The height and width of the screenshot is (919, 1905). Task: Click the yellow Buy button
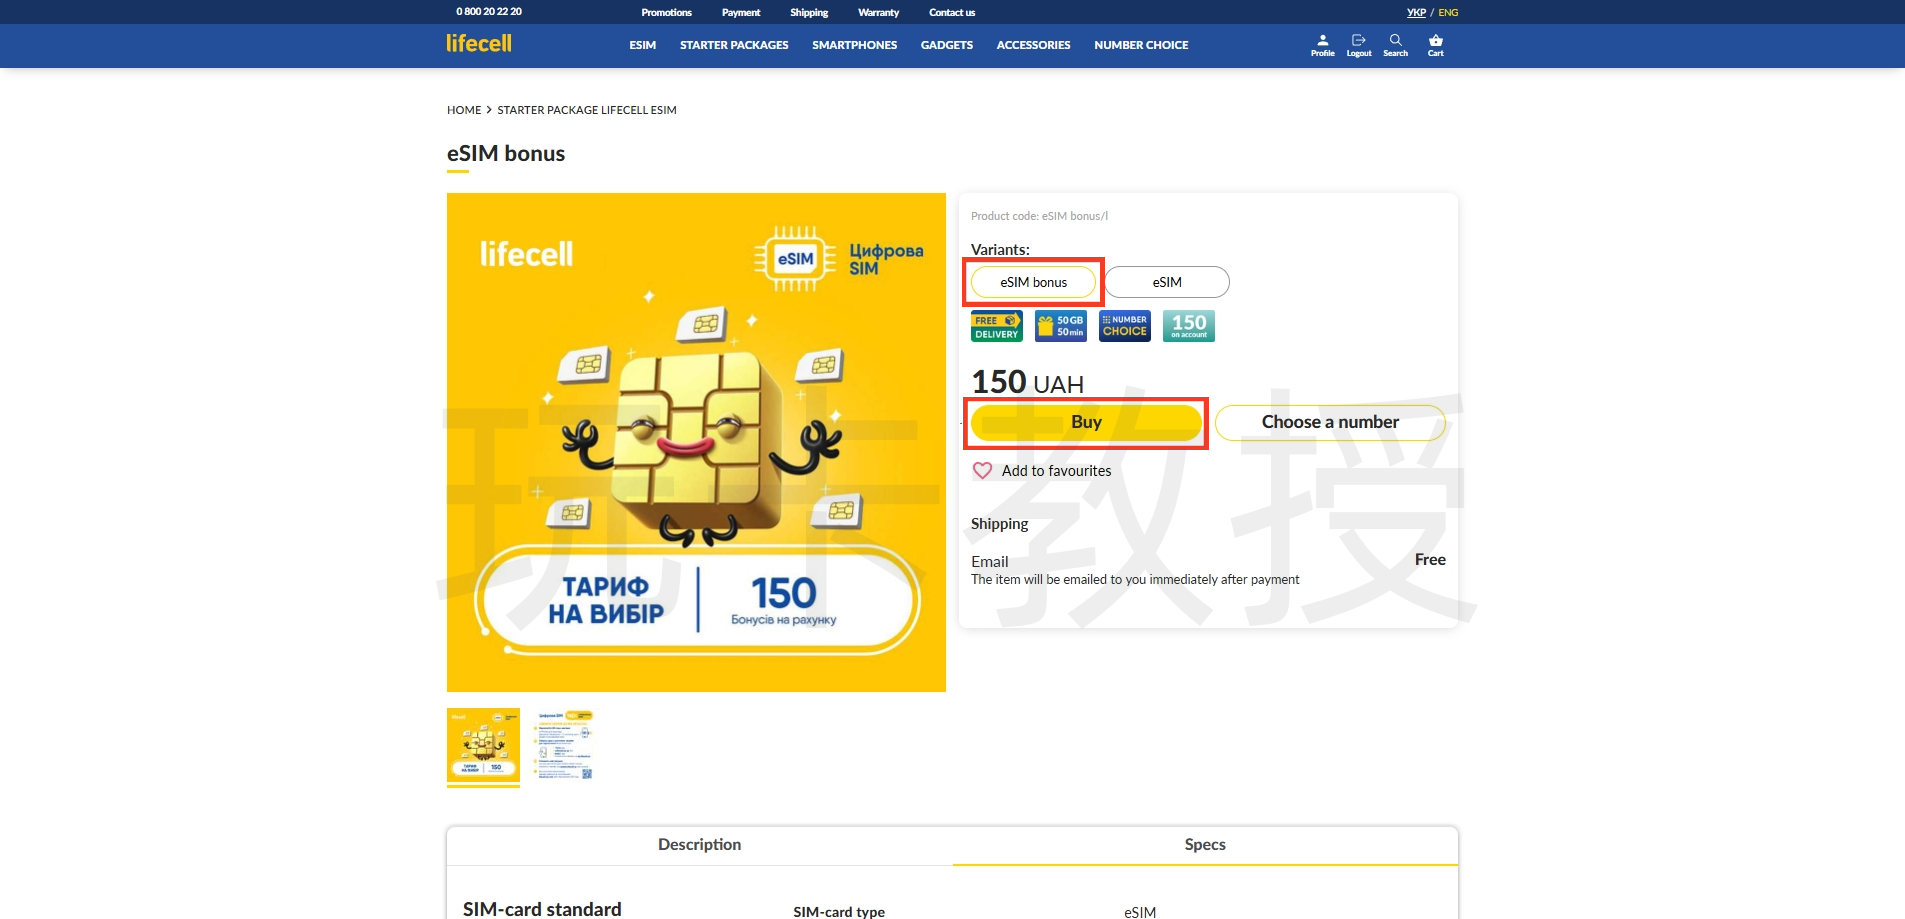(x=1086, y=422)
